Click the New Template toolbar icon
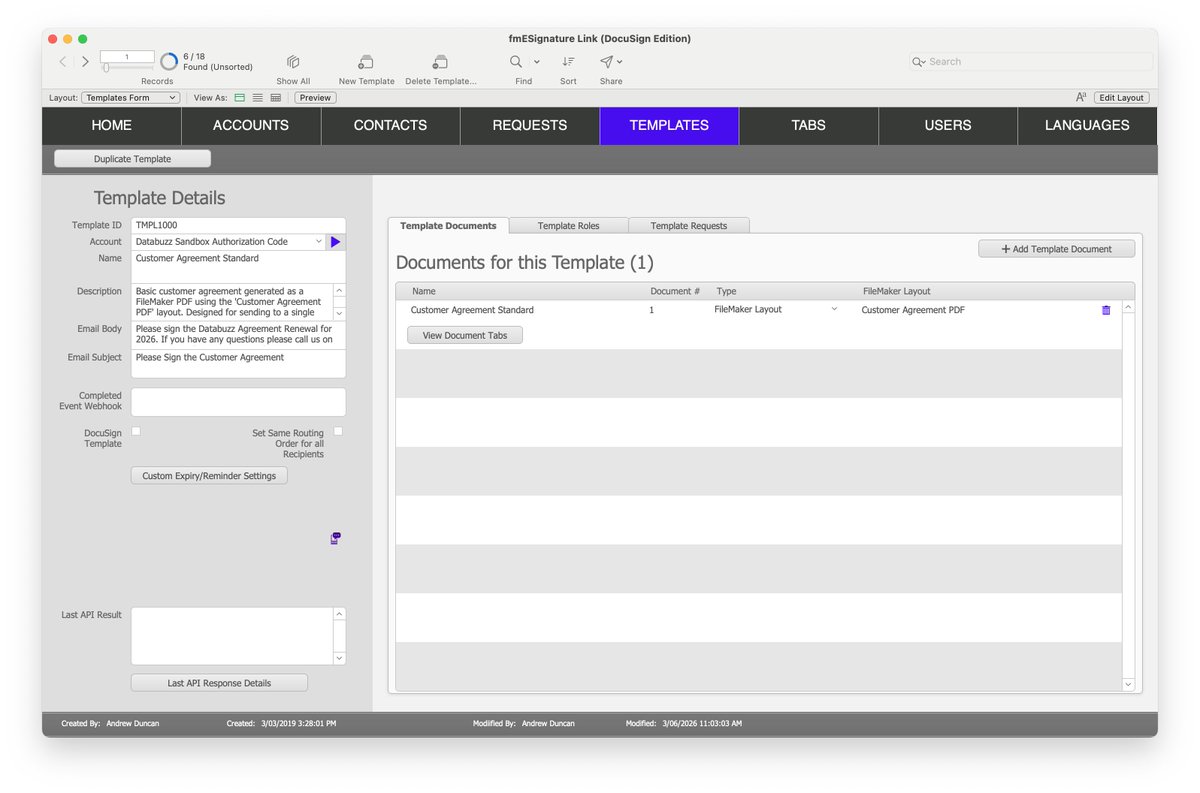Screen dimensions: 1200x793 [366, 62]
